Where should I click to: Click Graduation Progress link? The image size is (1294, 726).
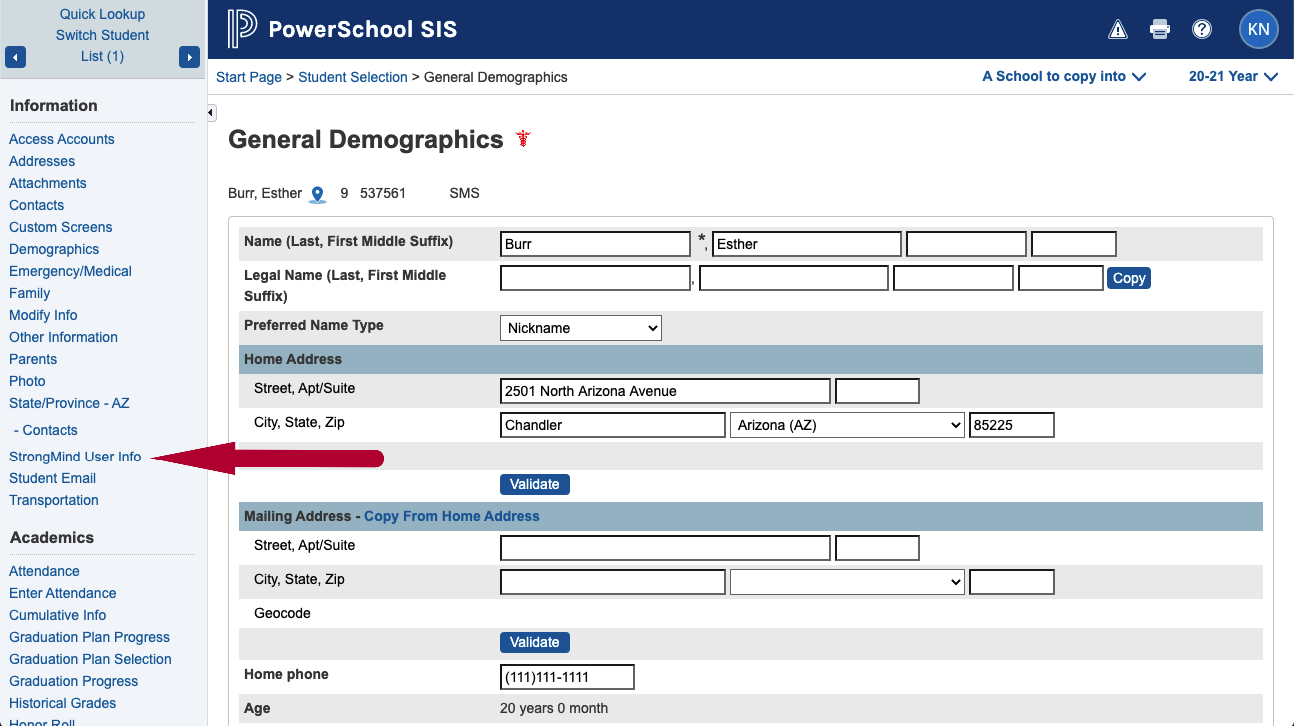tap(74, 681)
